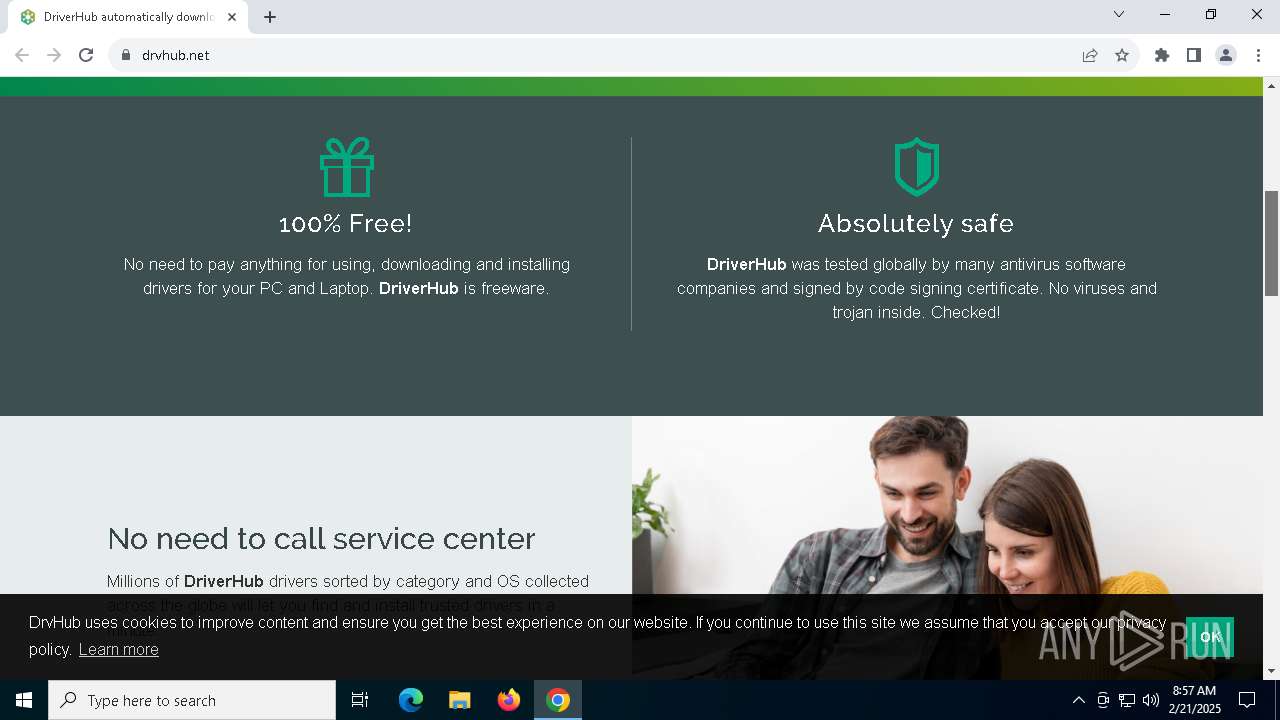The image size is (1280, 720).
Task: Click the page vertical scrollbar thumb
Action: (1271, 243)
